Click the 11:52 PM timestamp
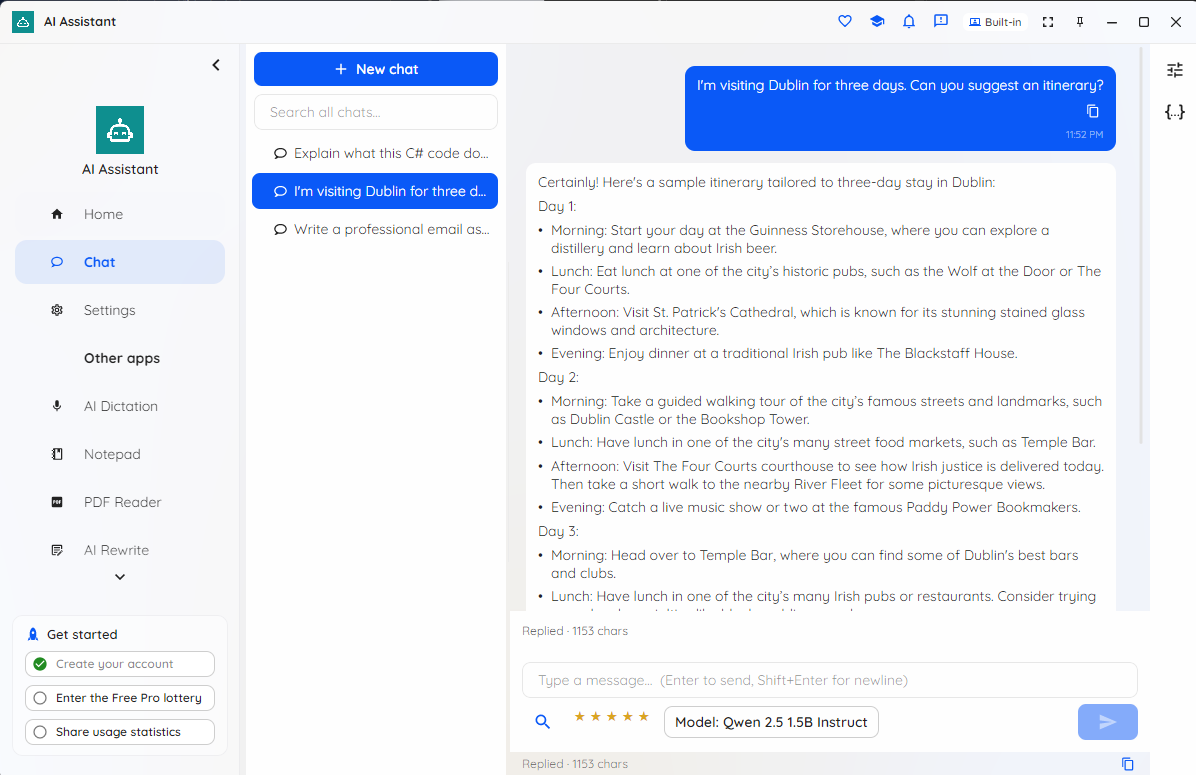 tap(1084, 134)
